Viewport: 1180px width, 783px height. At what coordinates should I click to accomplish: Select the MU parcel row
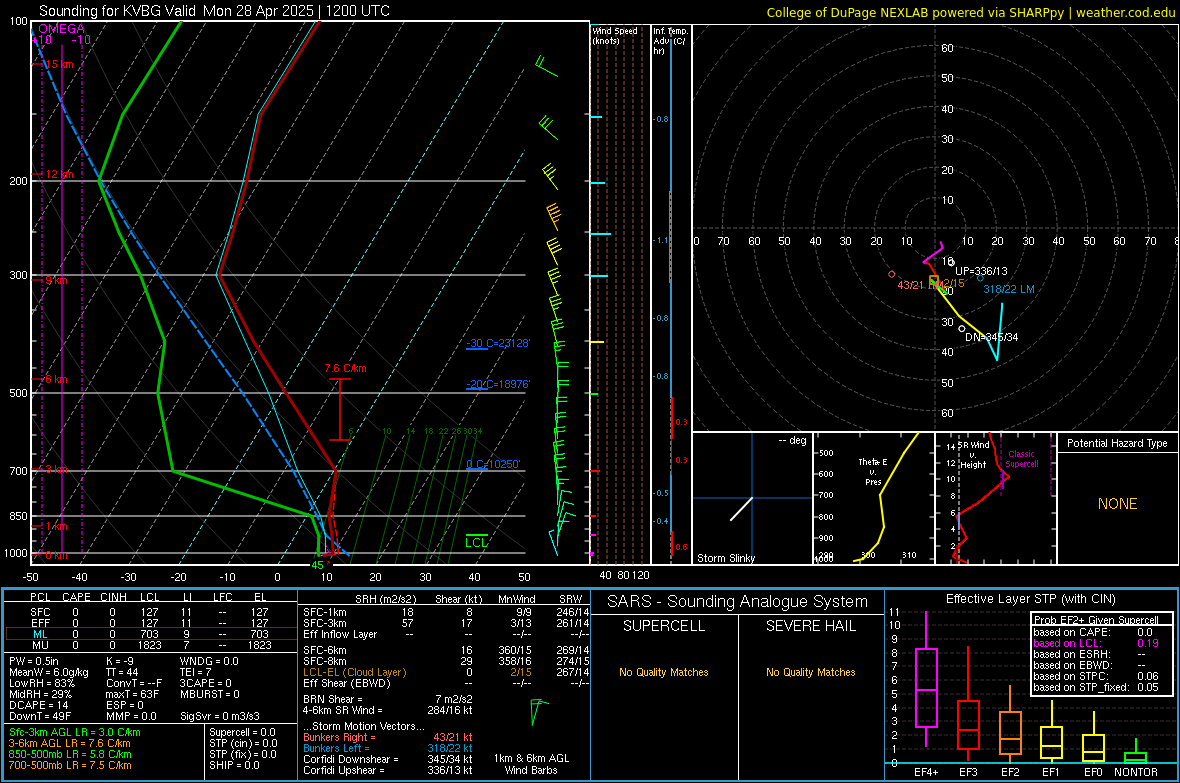tap(149, 645)
